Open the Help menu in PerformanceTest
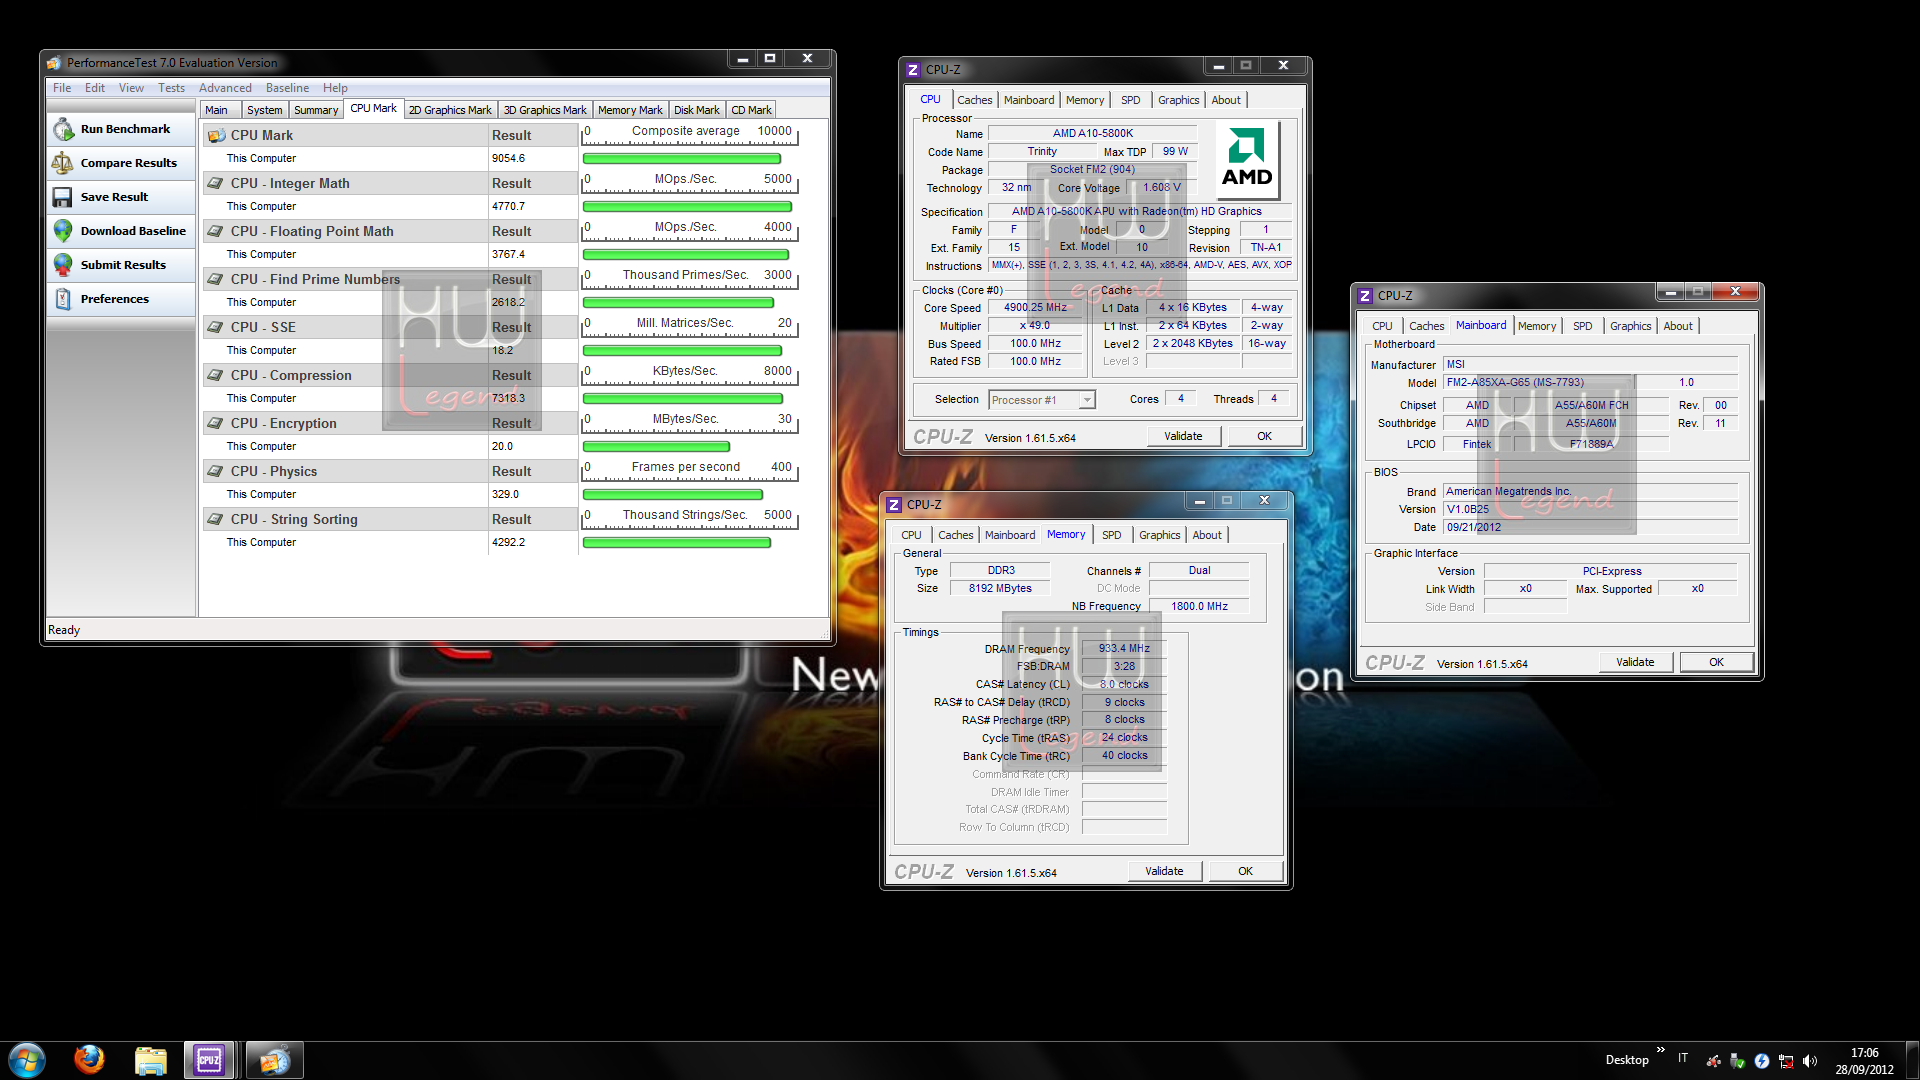The width and height of the screenshot is (1920, 1080). (335, 88)
